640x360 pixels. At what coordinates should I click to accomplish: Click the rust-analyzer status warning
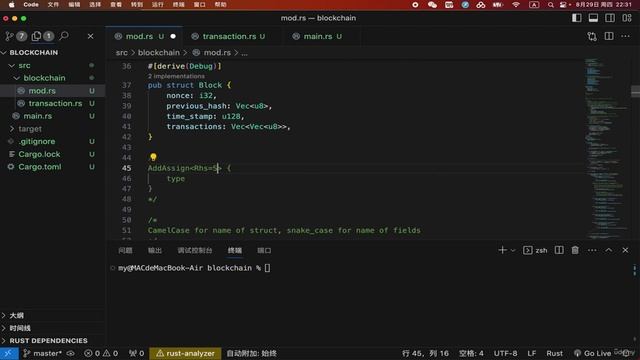coord(185,353)
